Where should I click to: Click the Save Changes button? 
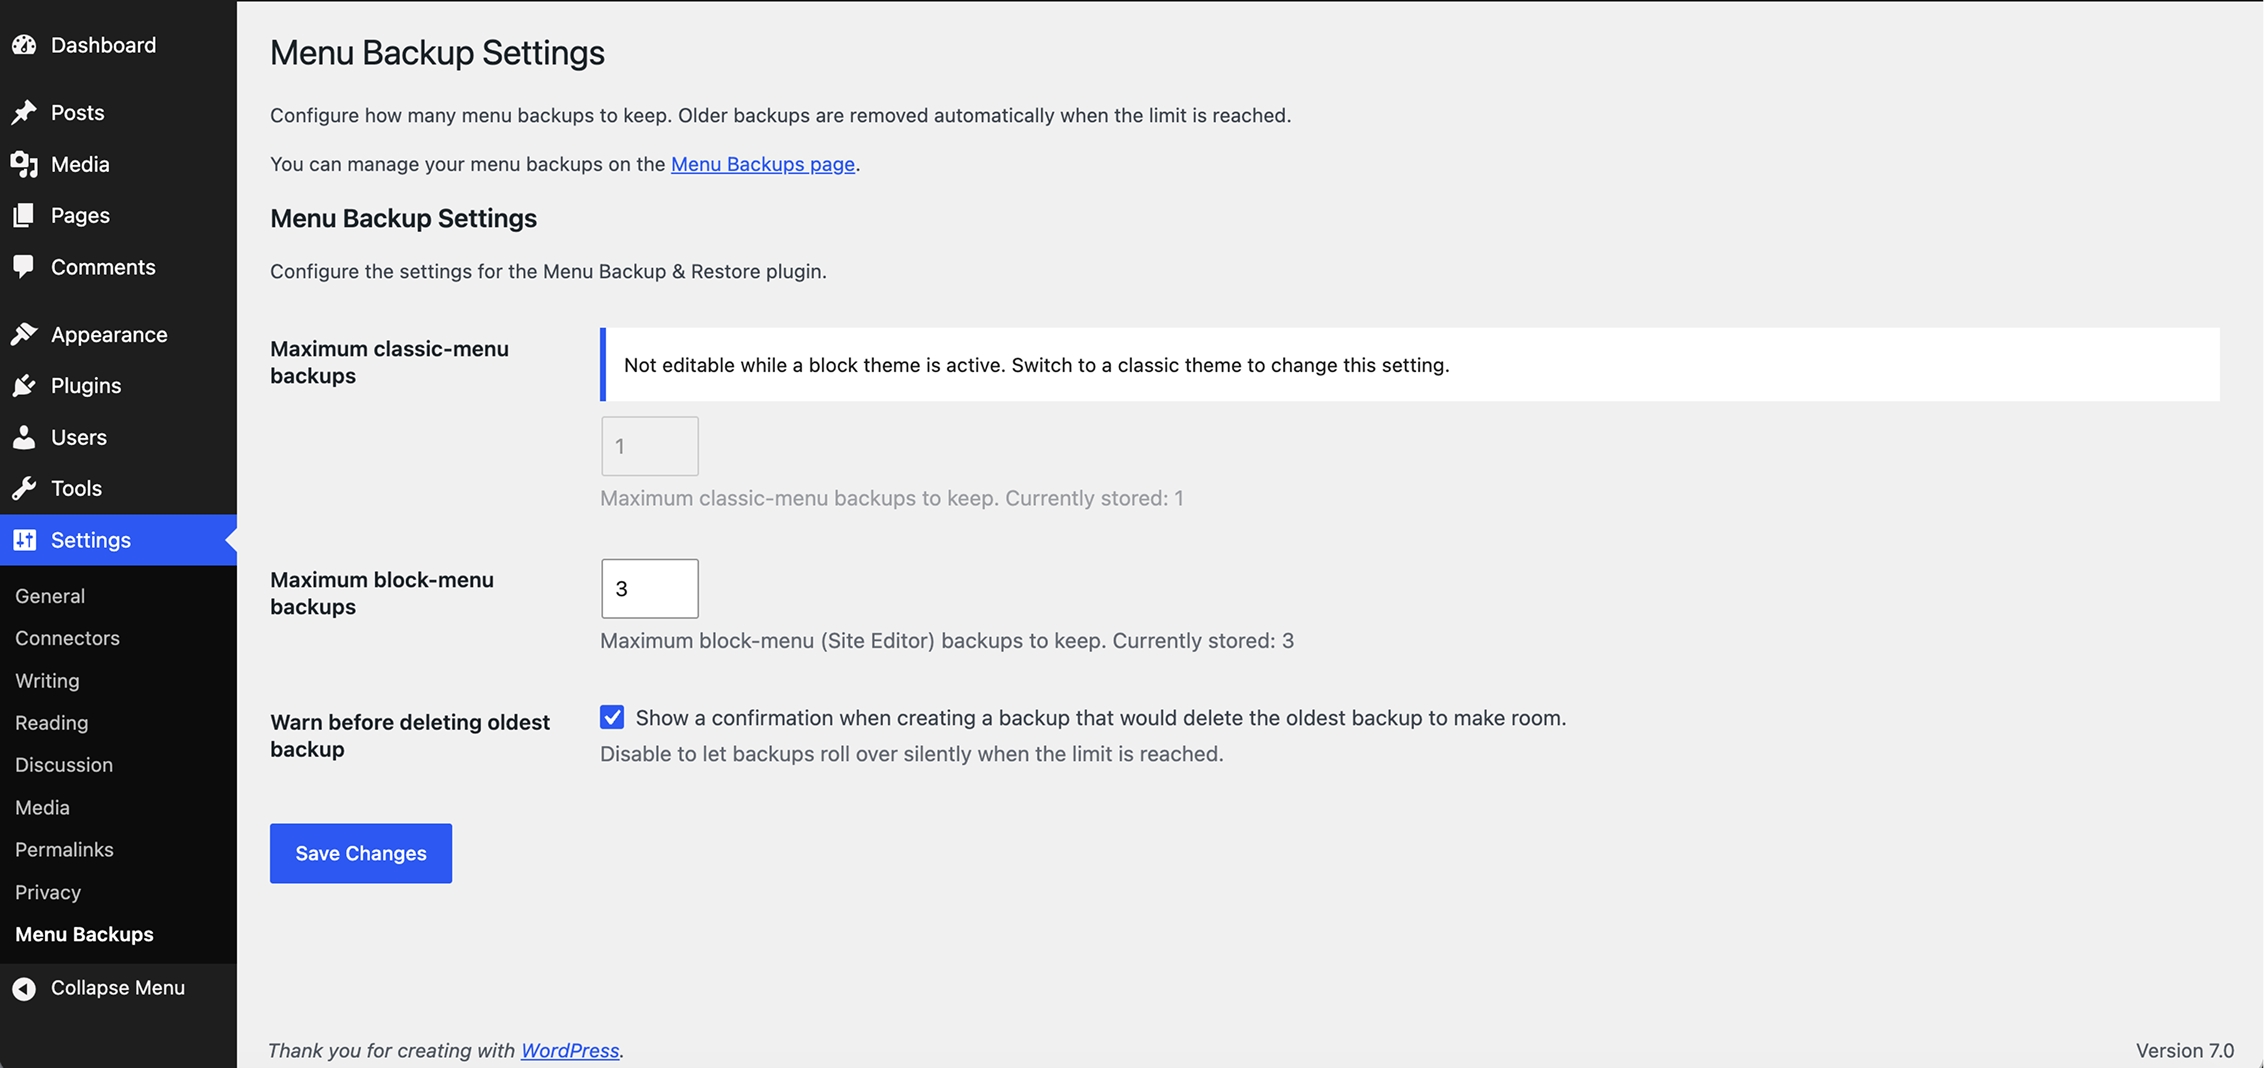pos(361,853)
